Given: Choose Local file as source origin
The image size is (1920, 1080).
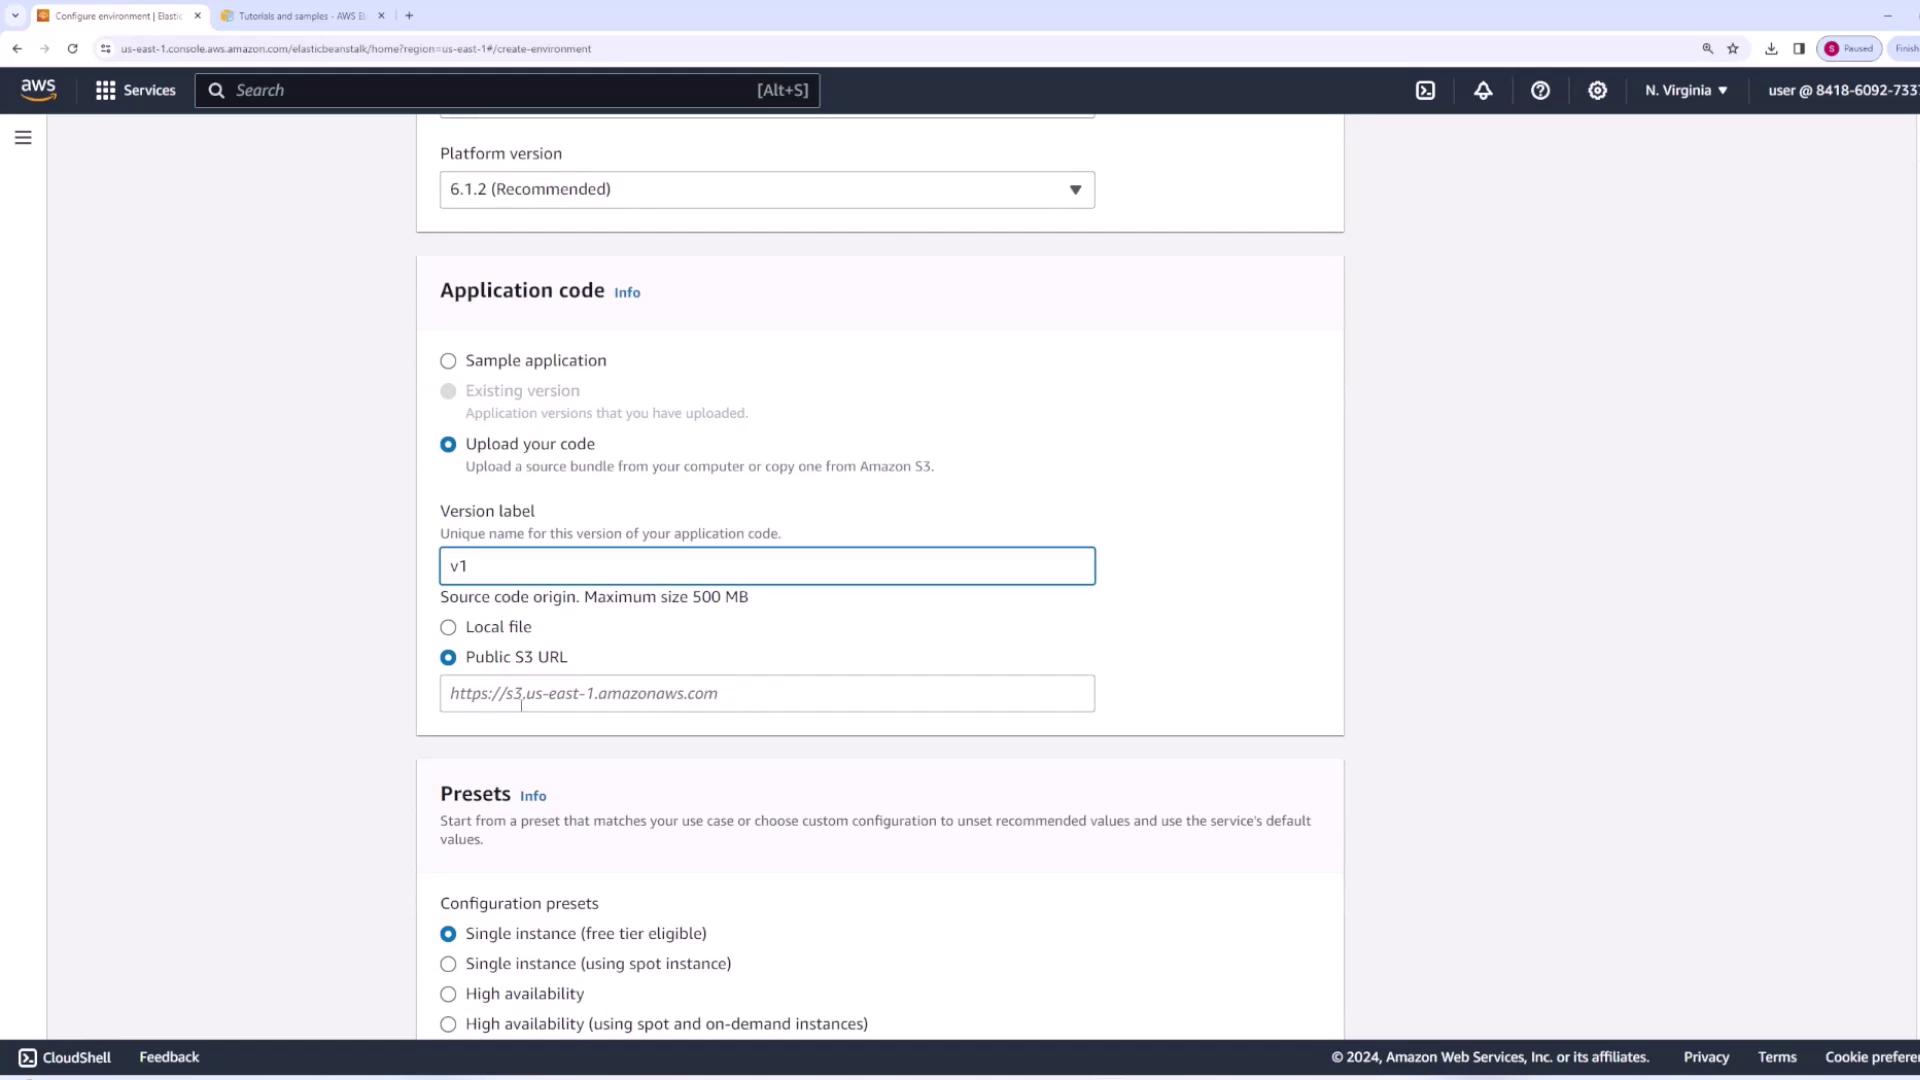Looking at the screenshot, I should (x=448, y=628).
